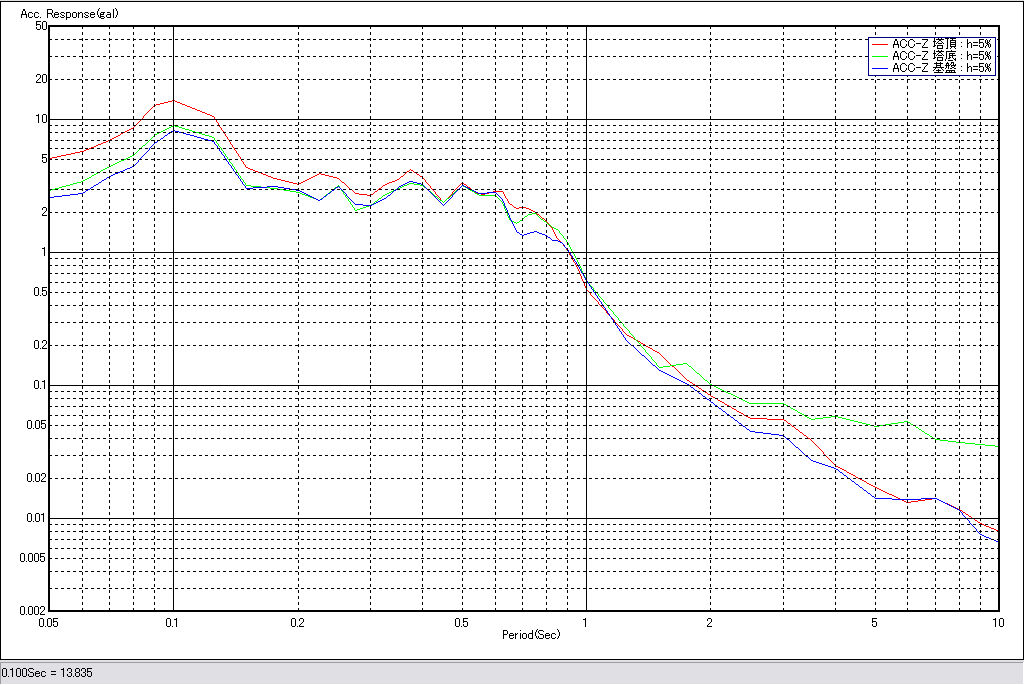Click the 0.5 tick label on the period axis

(x=461, y=622)
